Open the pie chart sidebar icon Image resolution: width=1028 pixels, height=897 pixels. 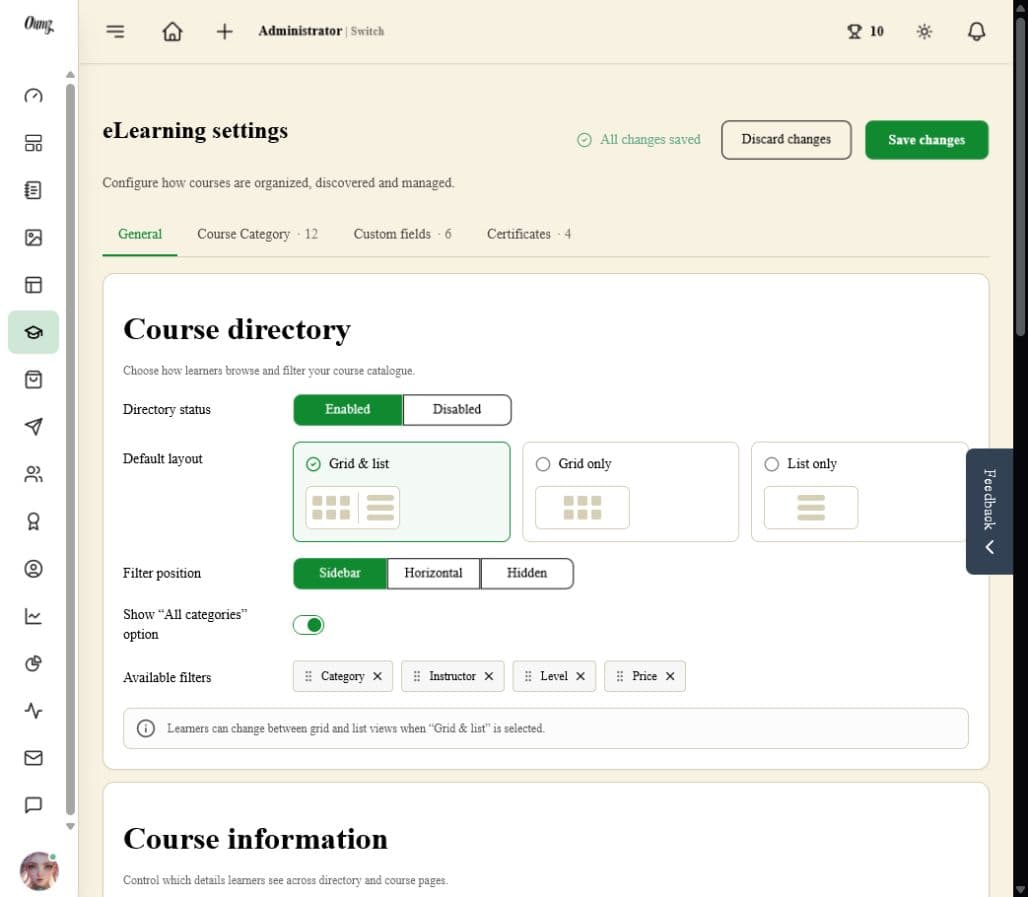tap(33, 664)
